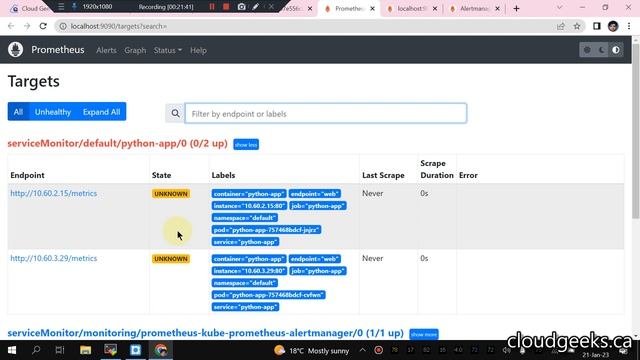Open weather widget Mostly sunny
The width and height of the screenshot is (640, 360).
pos(312,350)
